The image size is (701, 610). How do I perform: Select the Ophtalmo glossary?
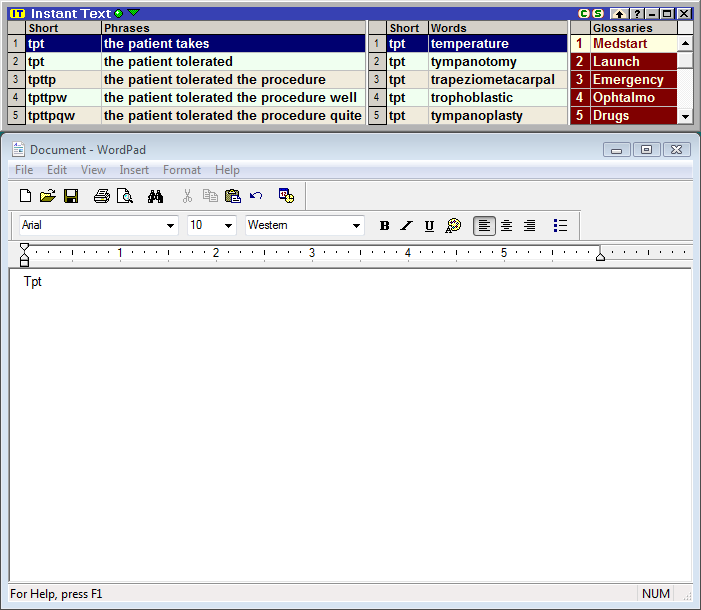(x=624, y=97)
